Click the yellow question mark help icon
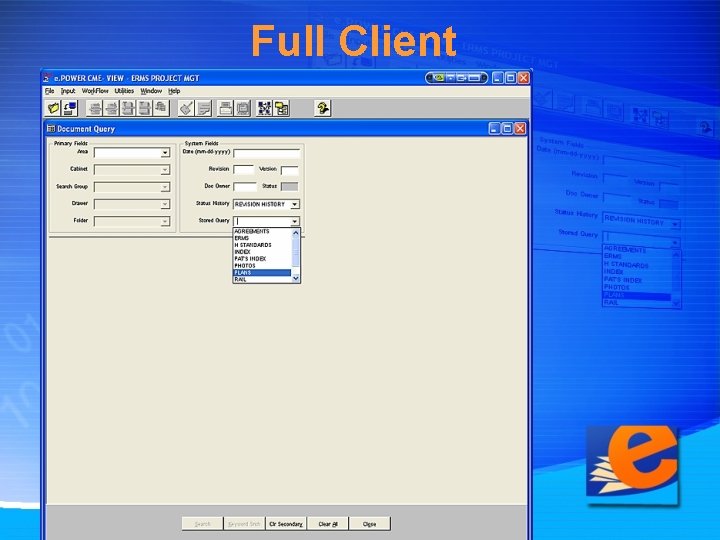 pyautogui.click(x=323, y=108)
